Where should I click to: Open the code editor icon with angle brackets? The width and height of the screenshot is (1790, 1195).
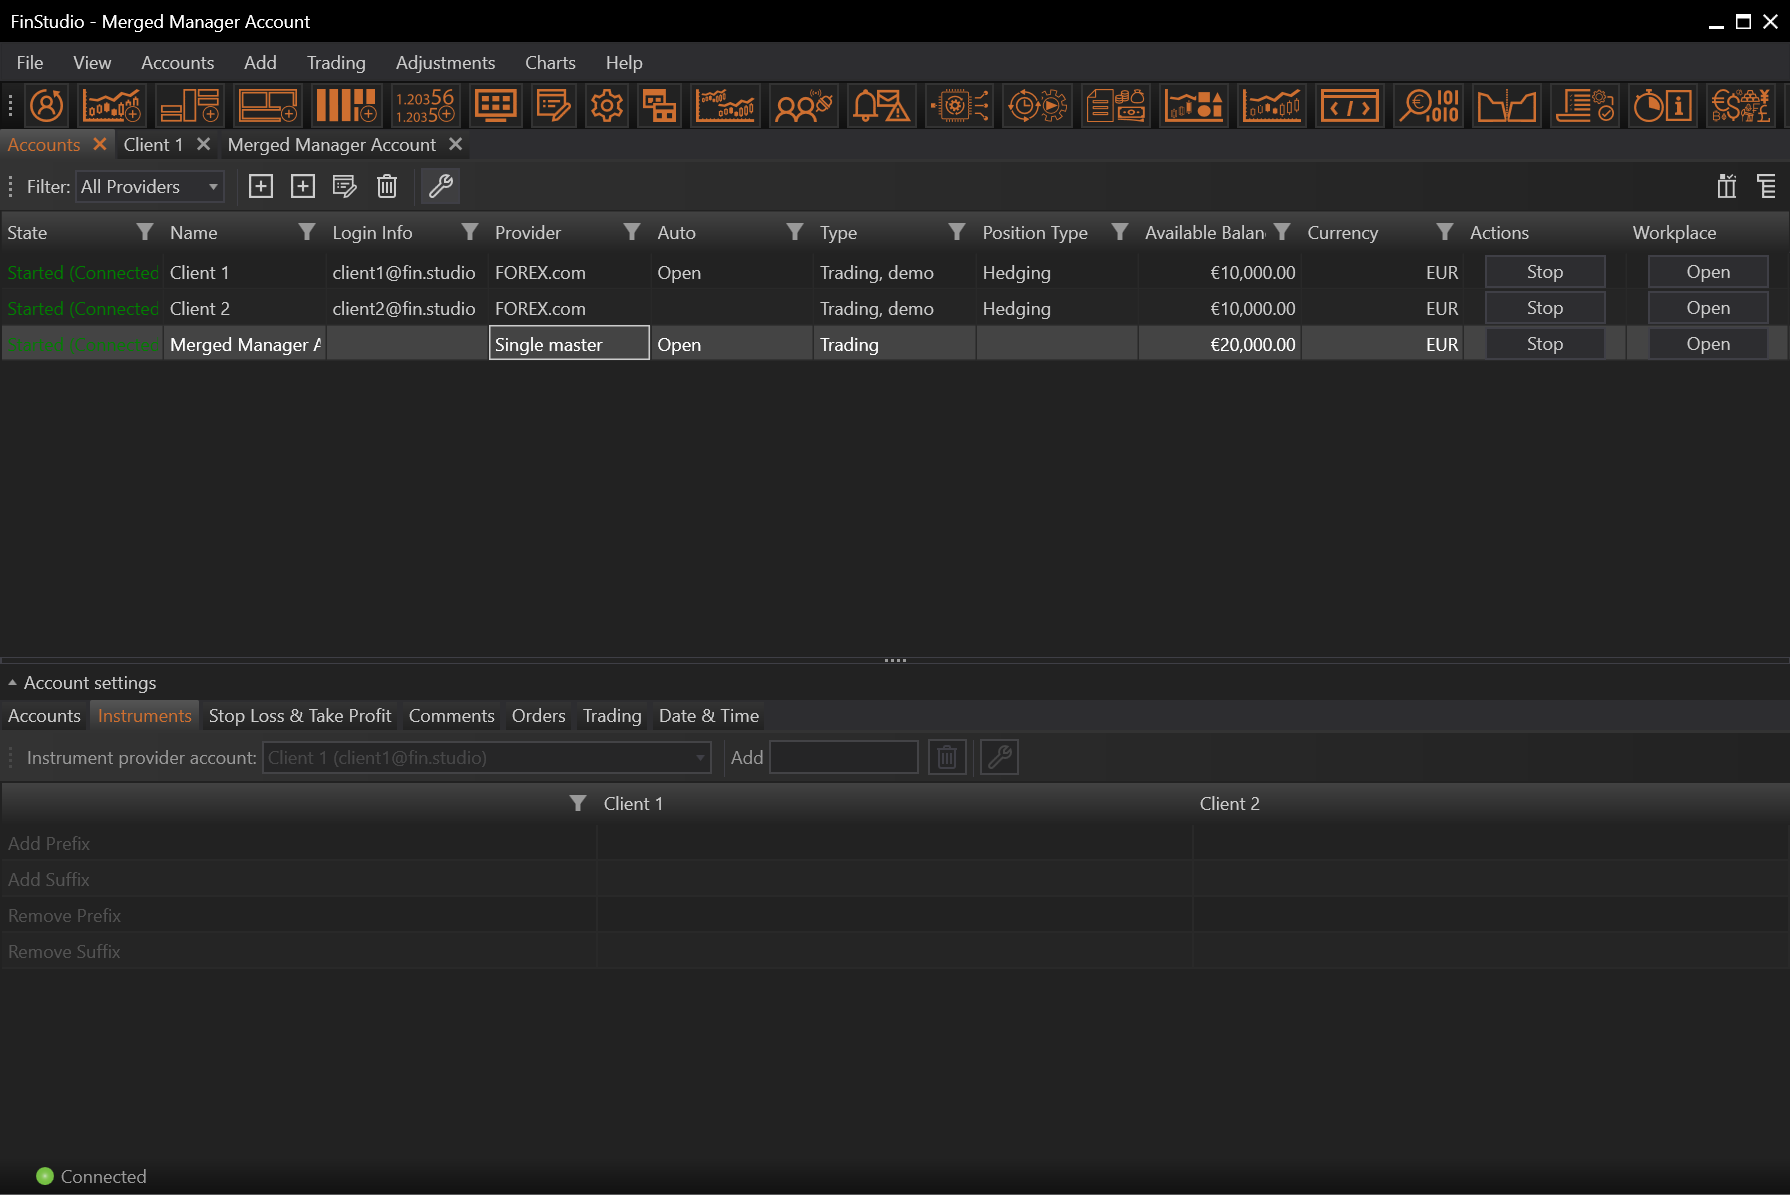(1349, 105)
